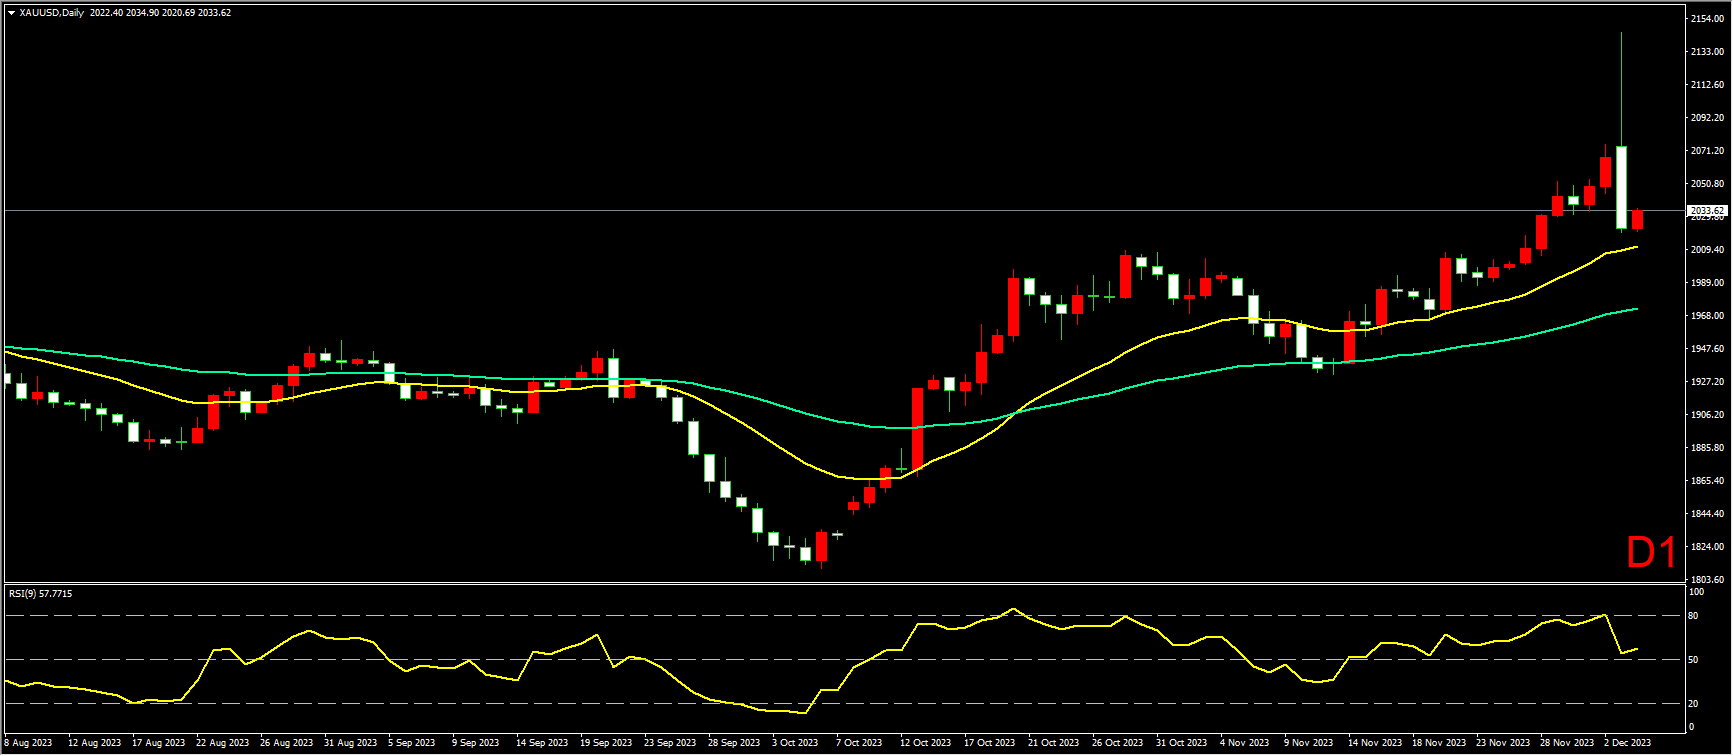1733x756 pixels.
Task: Click the 2154.00 price scale label
Action: tap(1706, 19)
